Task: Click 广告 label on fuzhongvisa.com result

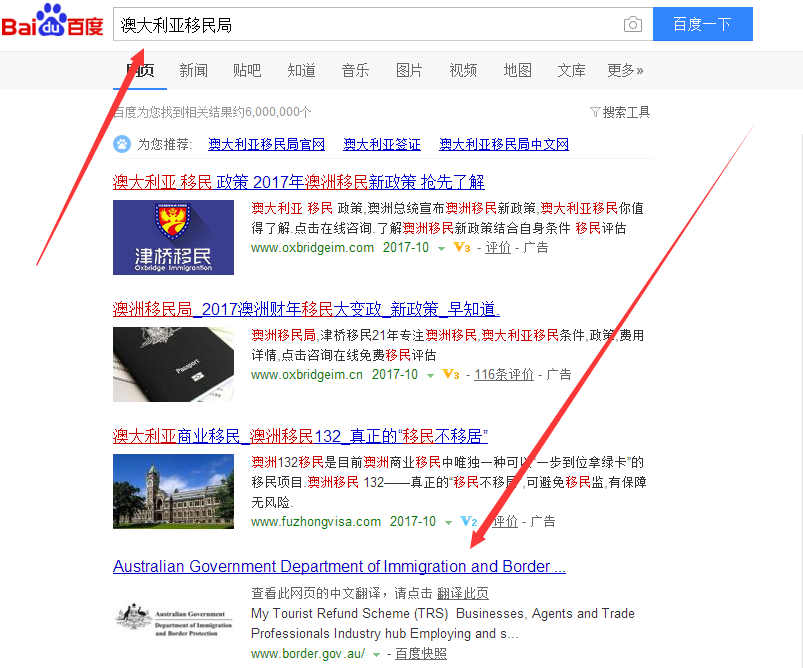Action: [x=543, y=521]
